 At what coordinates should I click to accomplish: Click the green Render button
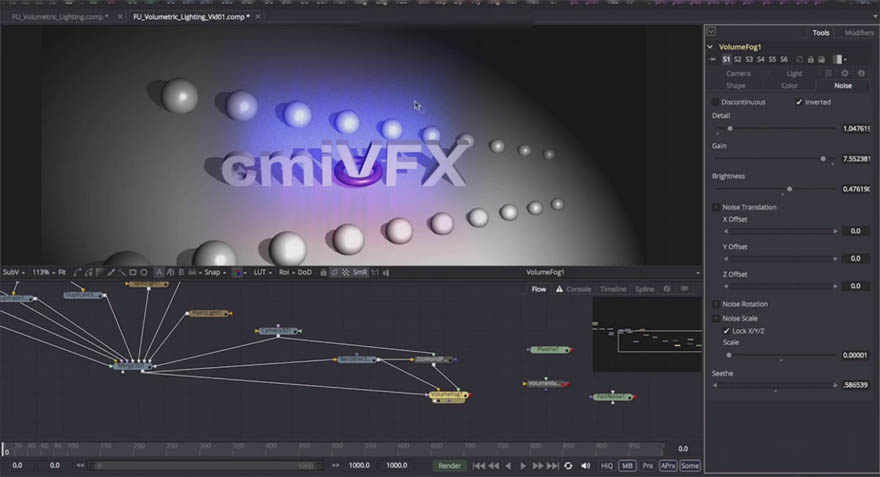coord(449,466)
